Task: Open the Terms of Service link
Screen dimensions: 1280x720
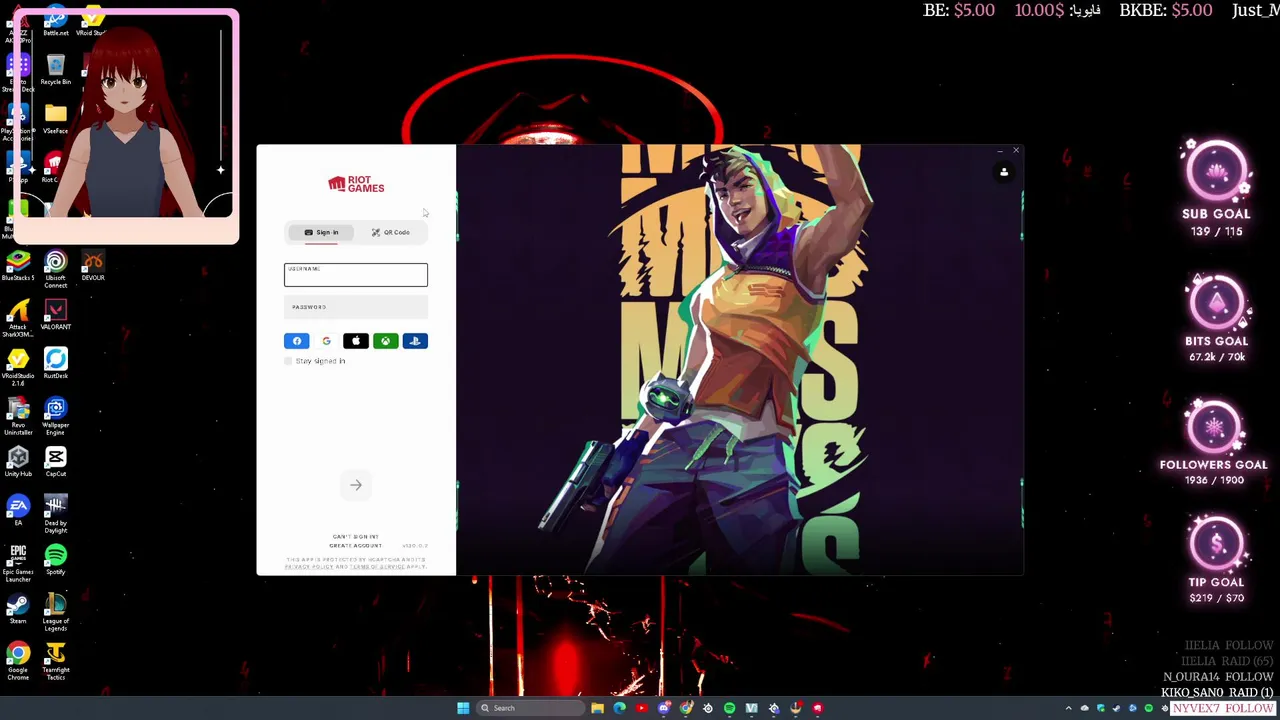Action: (377, 567)
